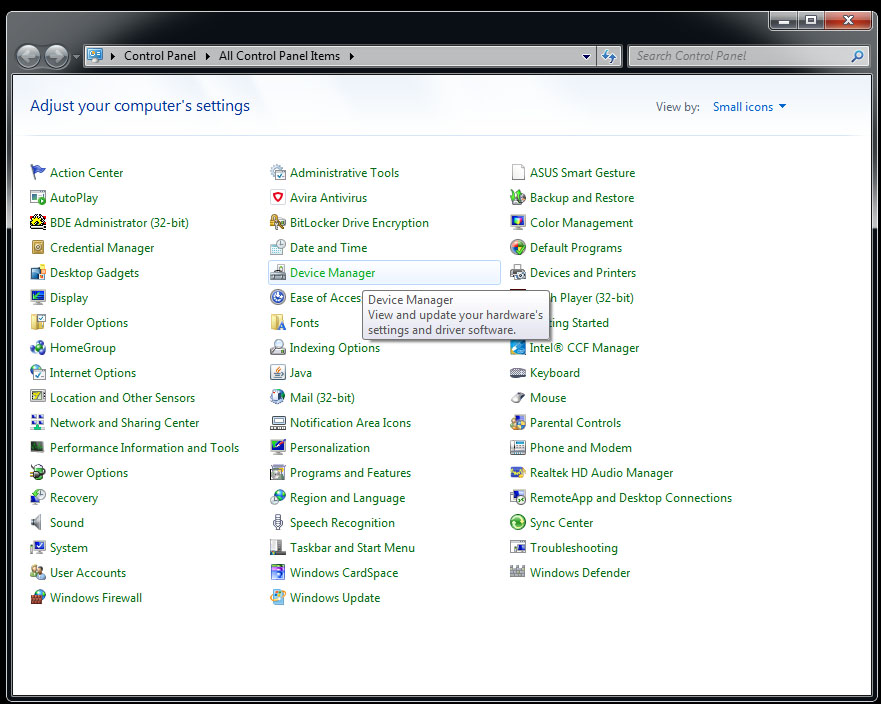
Task: Click the Java icon
Action: tap(278, 372)
